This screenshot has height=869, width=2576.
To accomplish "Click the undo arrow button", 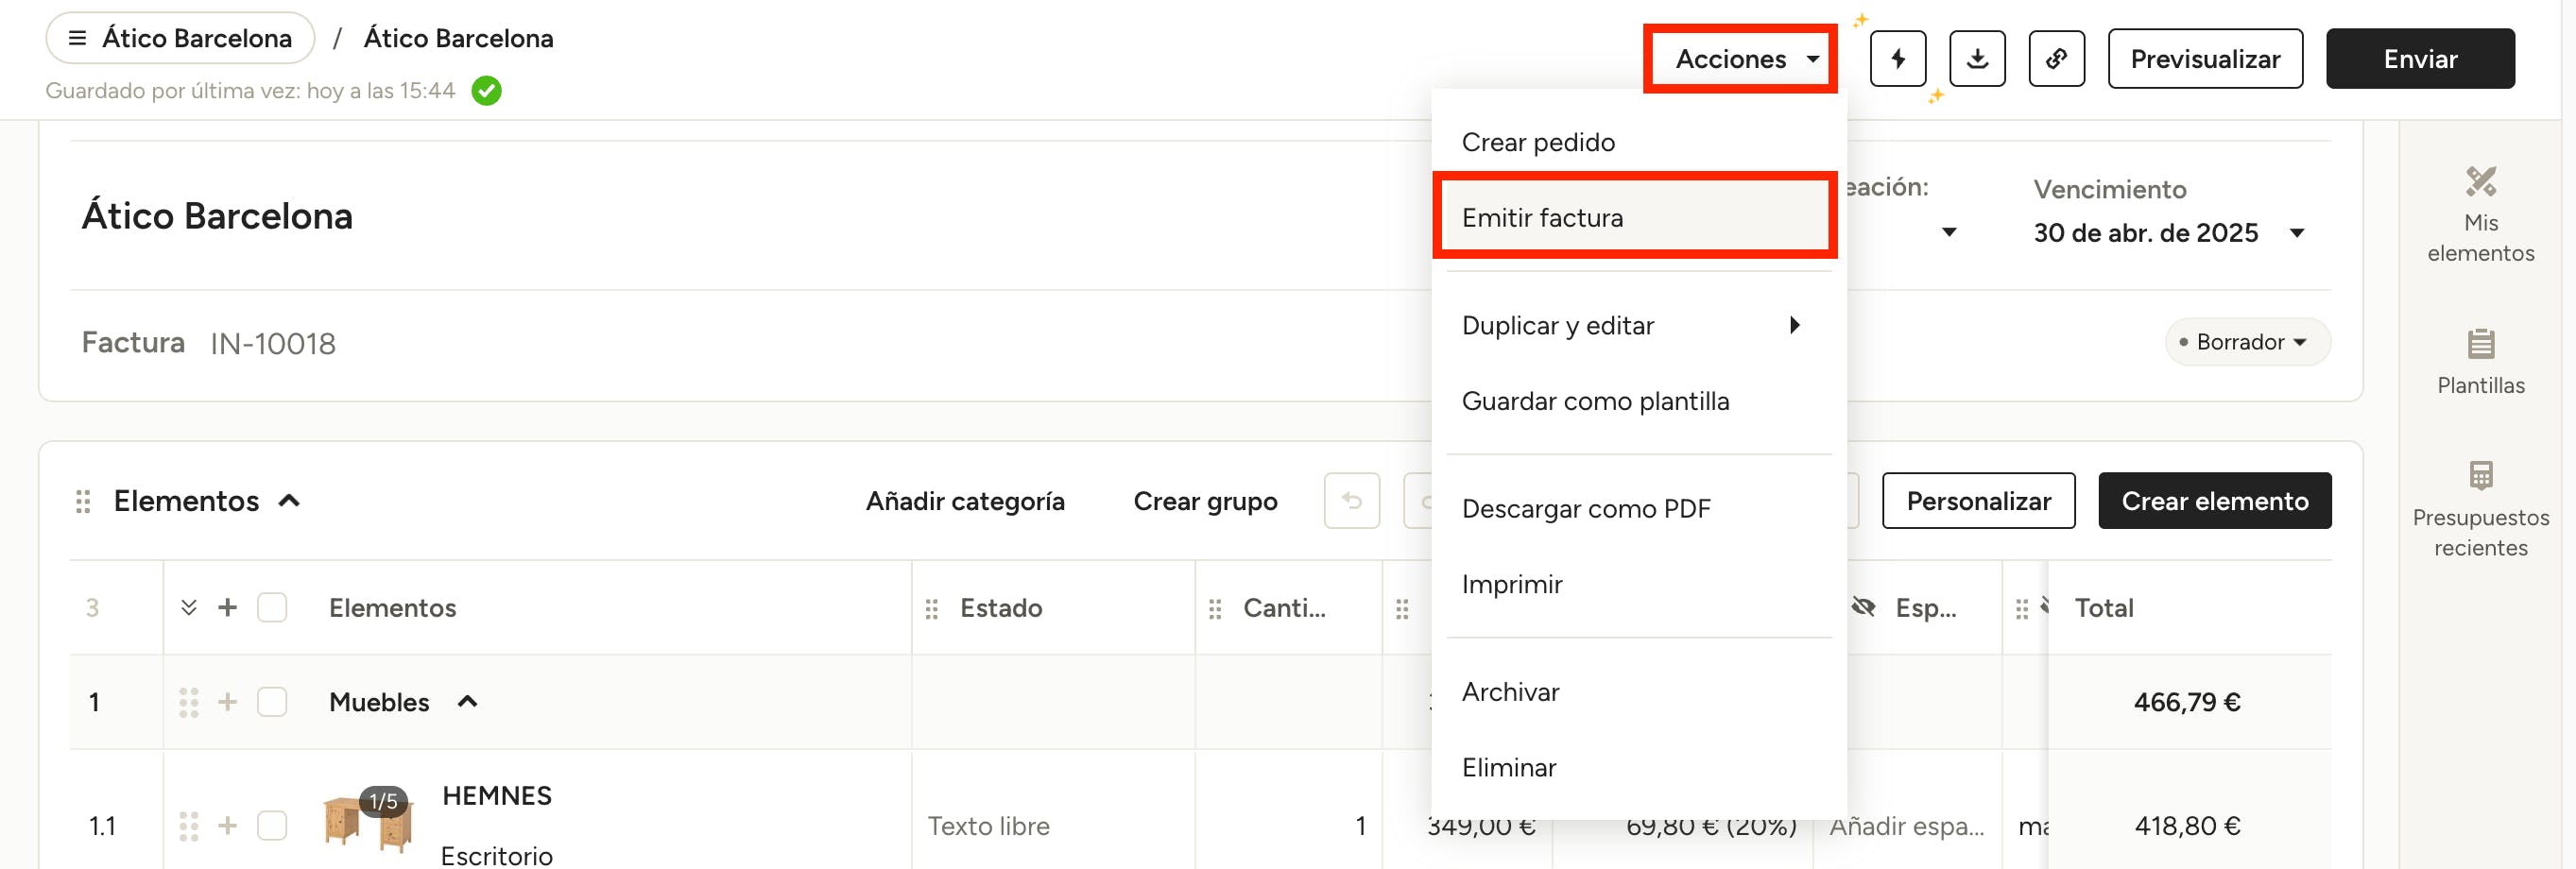I will click(1351, 501).
